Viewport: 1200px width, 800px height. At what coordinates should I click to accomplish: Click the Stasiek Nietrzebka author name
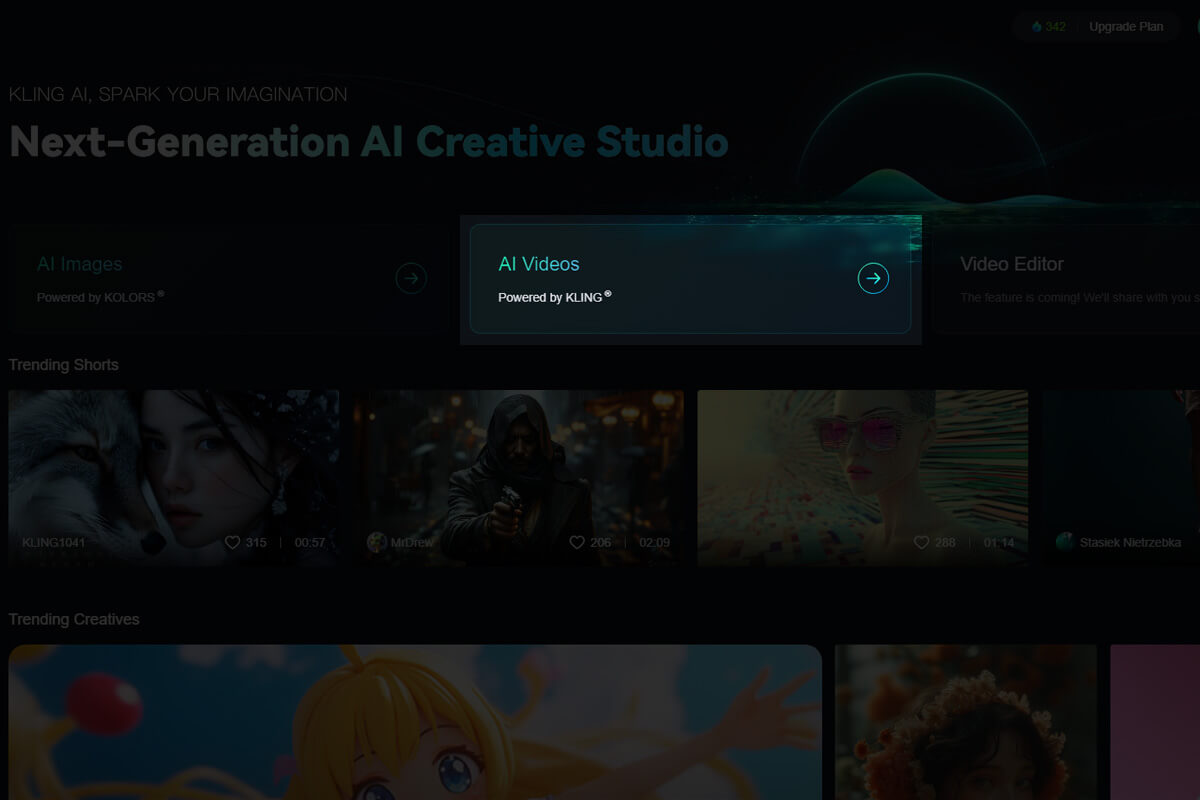1130,542
